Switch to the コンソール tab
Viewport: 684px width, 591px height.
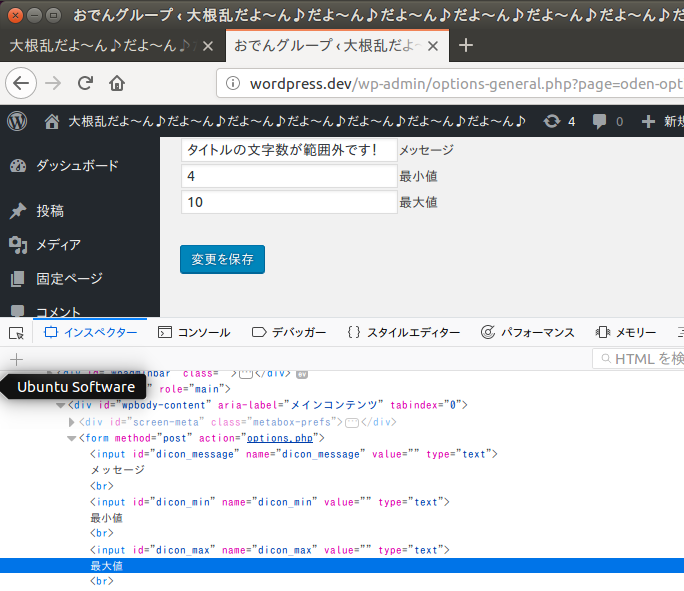[x=194, y=333]
